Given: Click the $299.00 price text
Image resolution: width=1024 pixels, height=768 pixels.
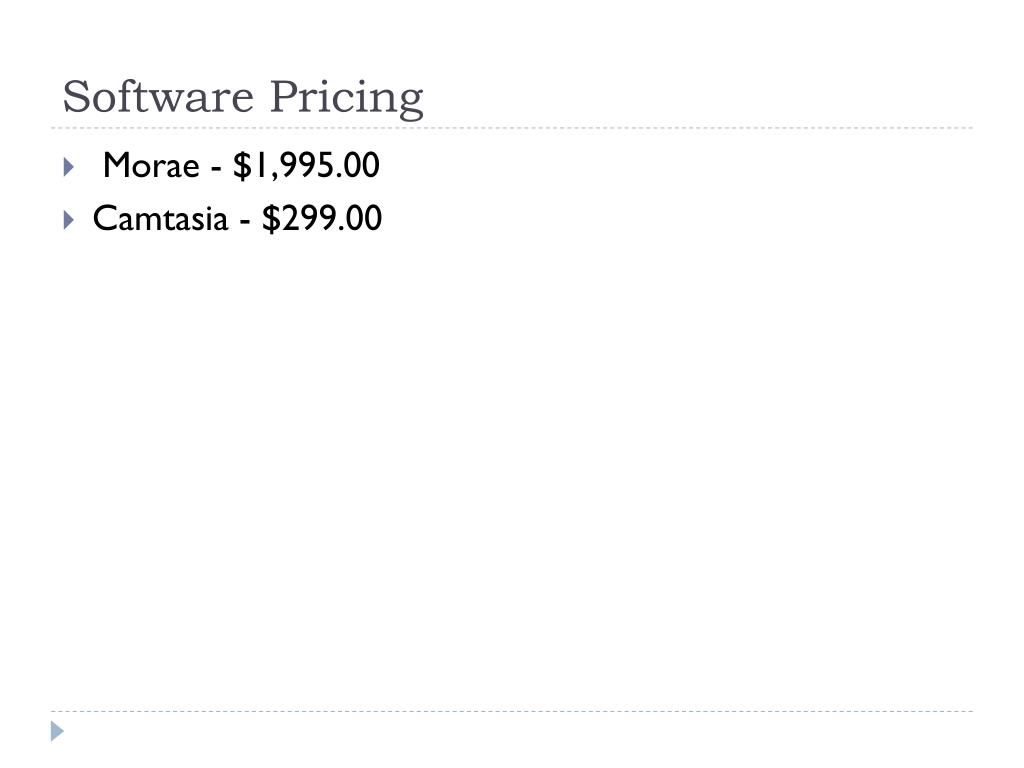Looking at the screenshot, I should (322, 218).
